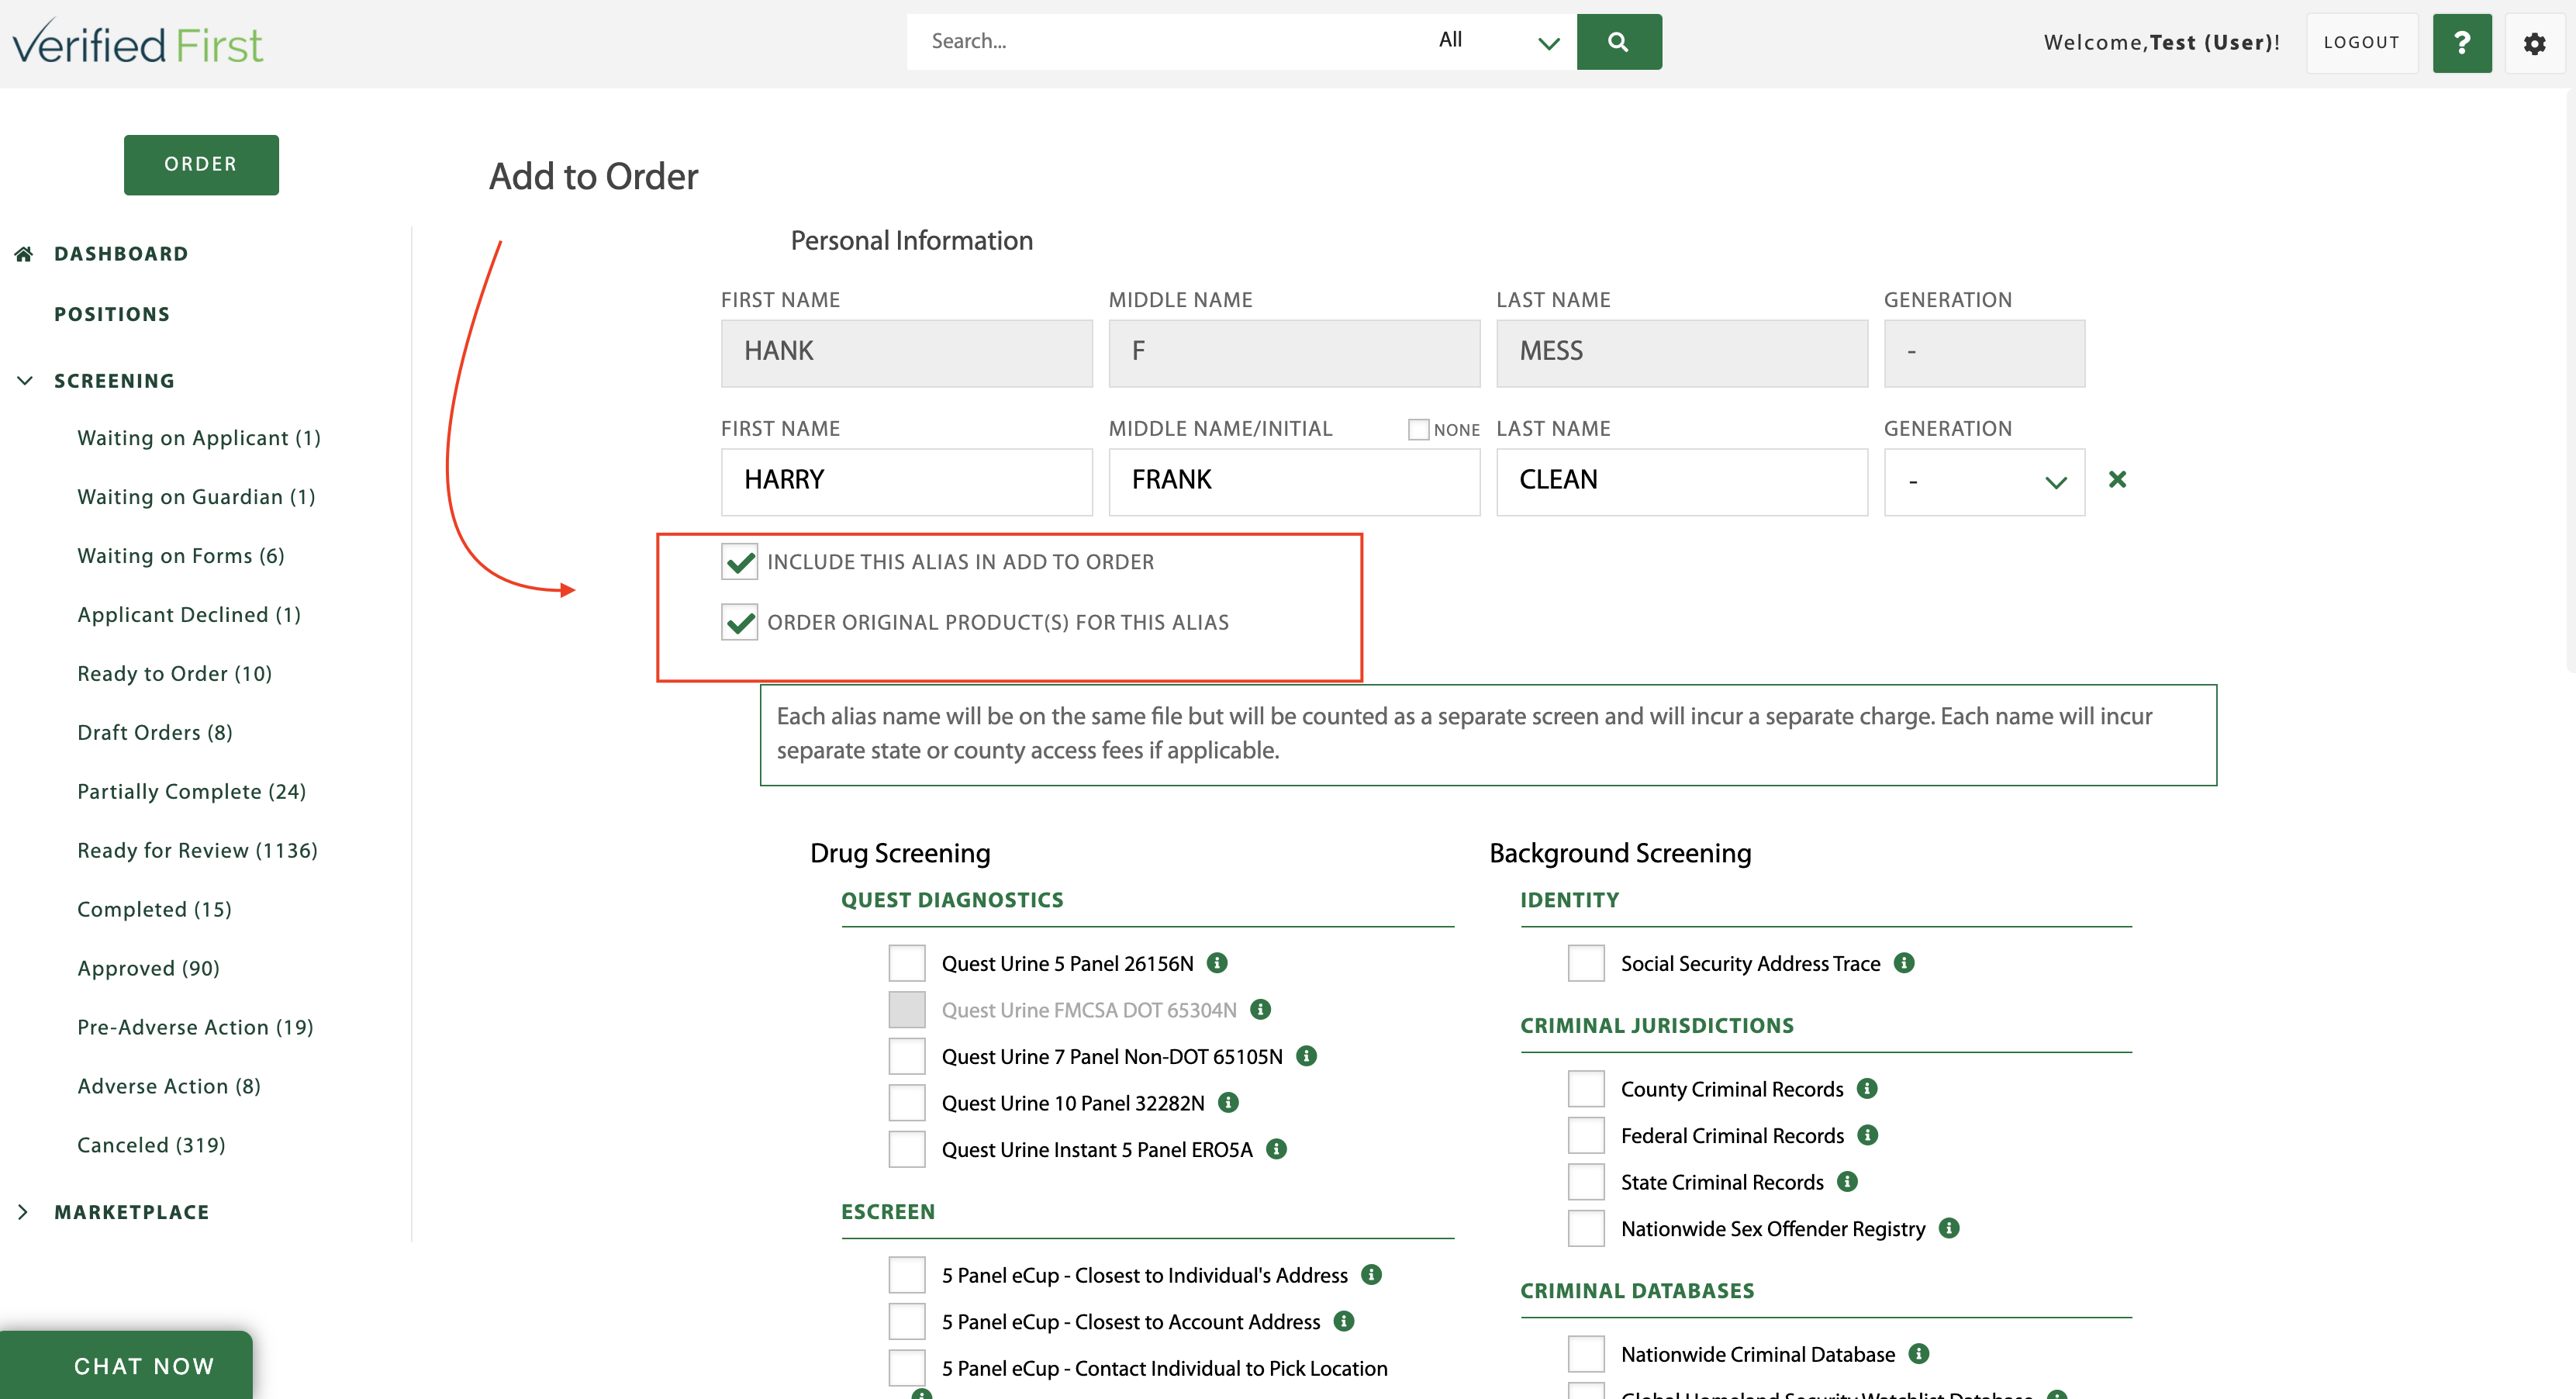Go to Dashboard in the sidebar
This screenshot has width=2576, height=1399.
coord(121,254)
